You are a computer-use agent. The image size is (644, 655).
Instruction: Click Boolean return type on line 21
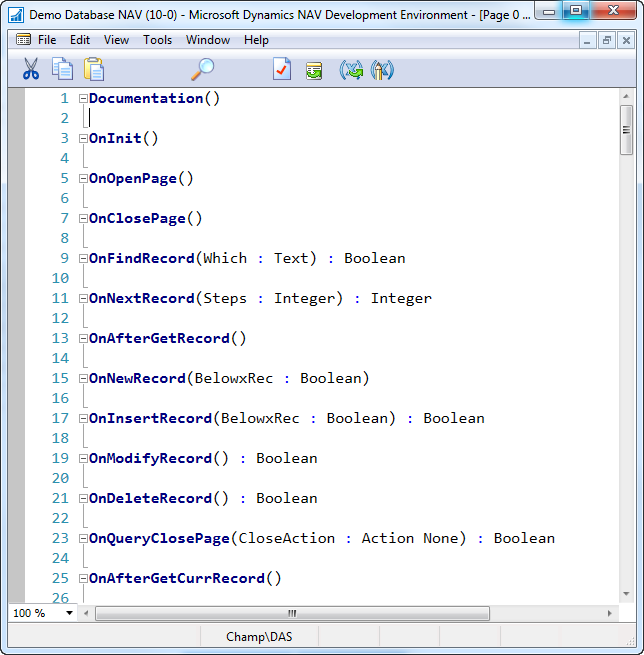click(x=287, y=498)
